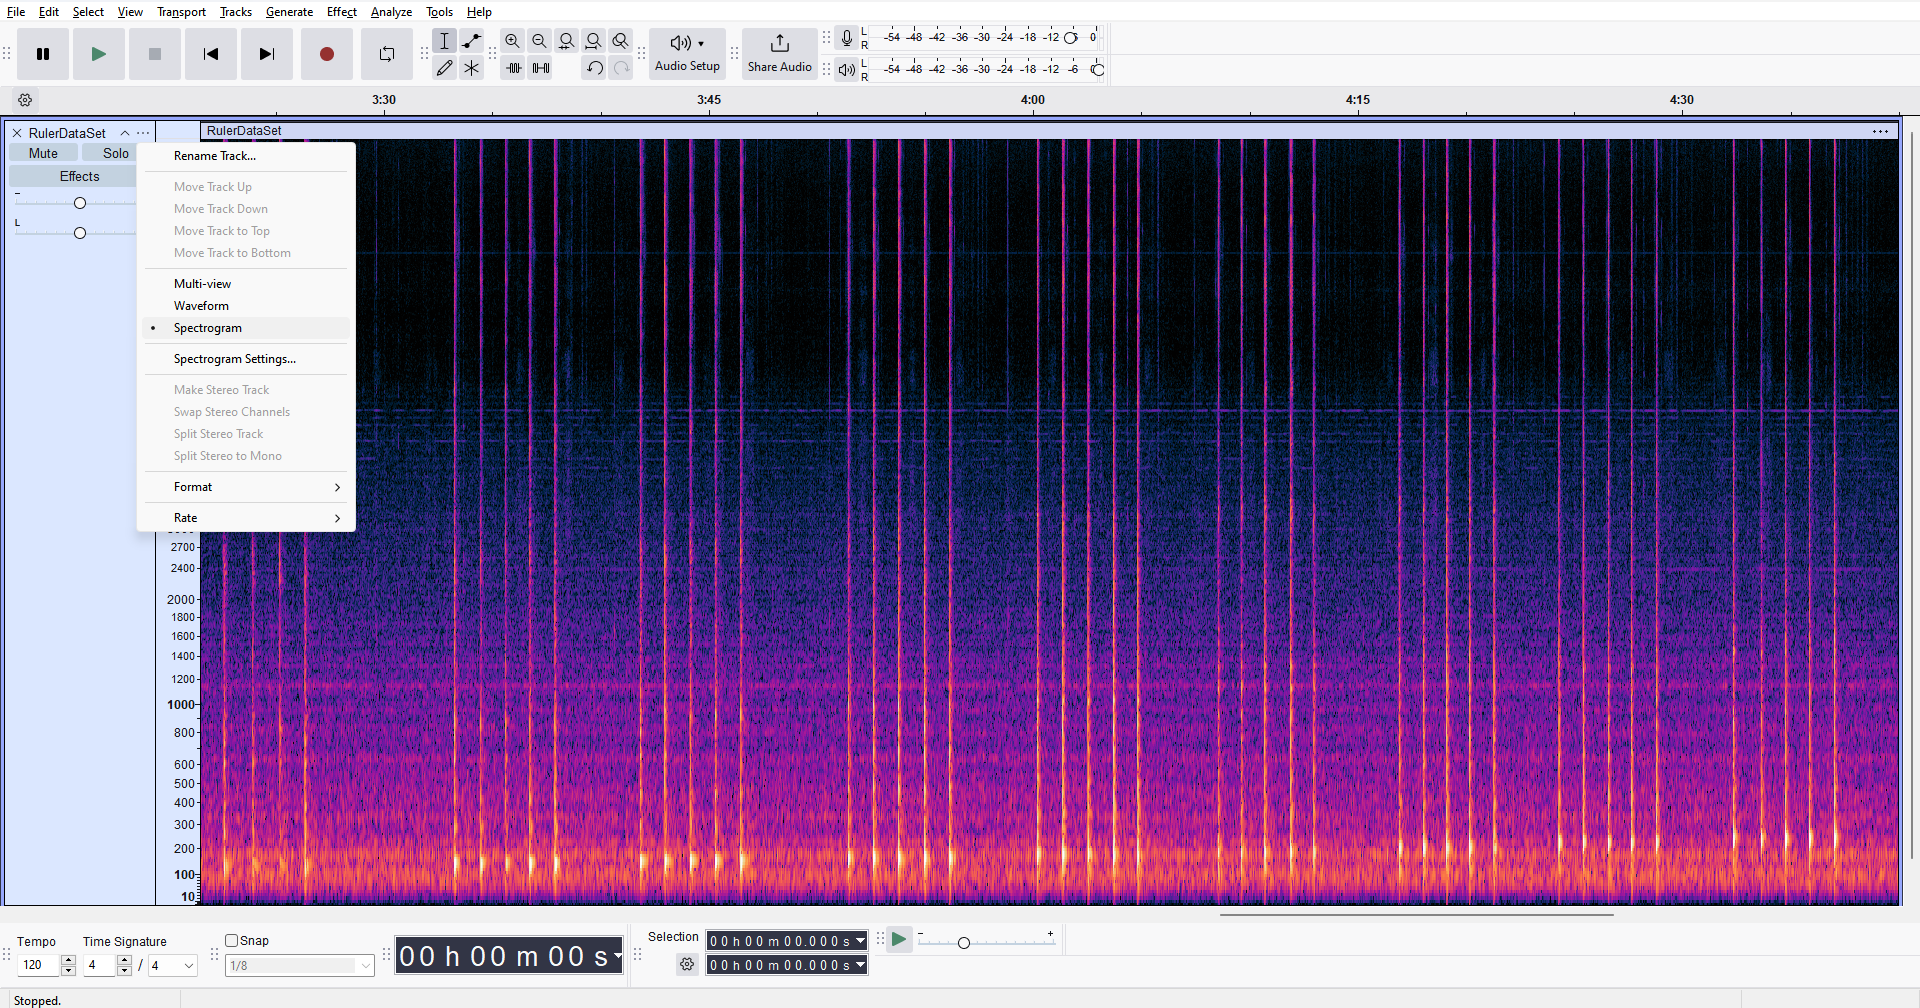Open the Effect menu
Viewport: 1920px width, 1008px height.
tap(342, 12)
